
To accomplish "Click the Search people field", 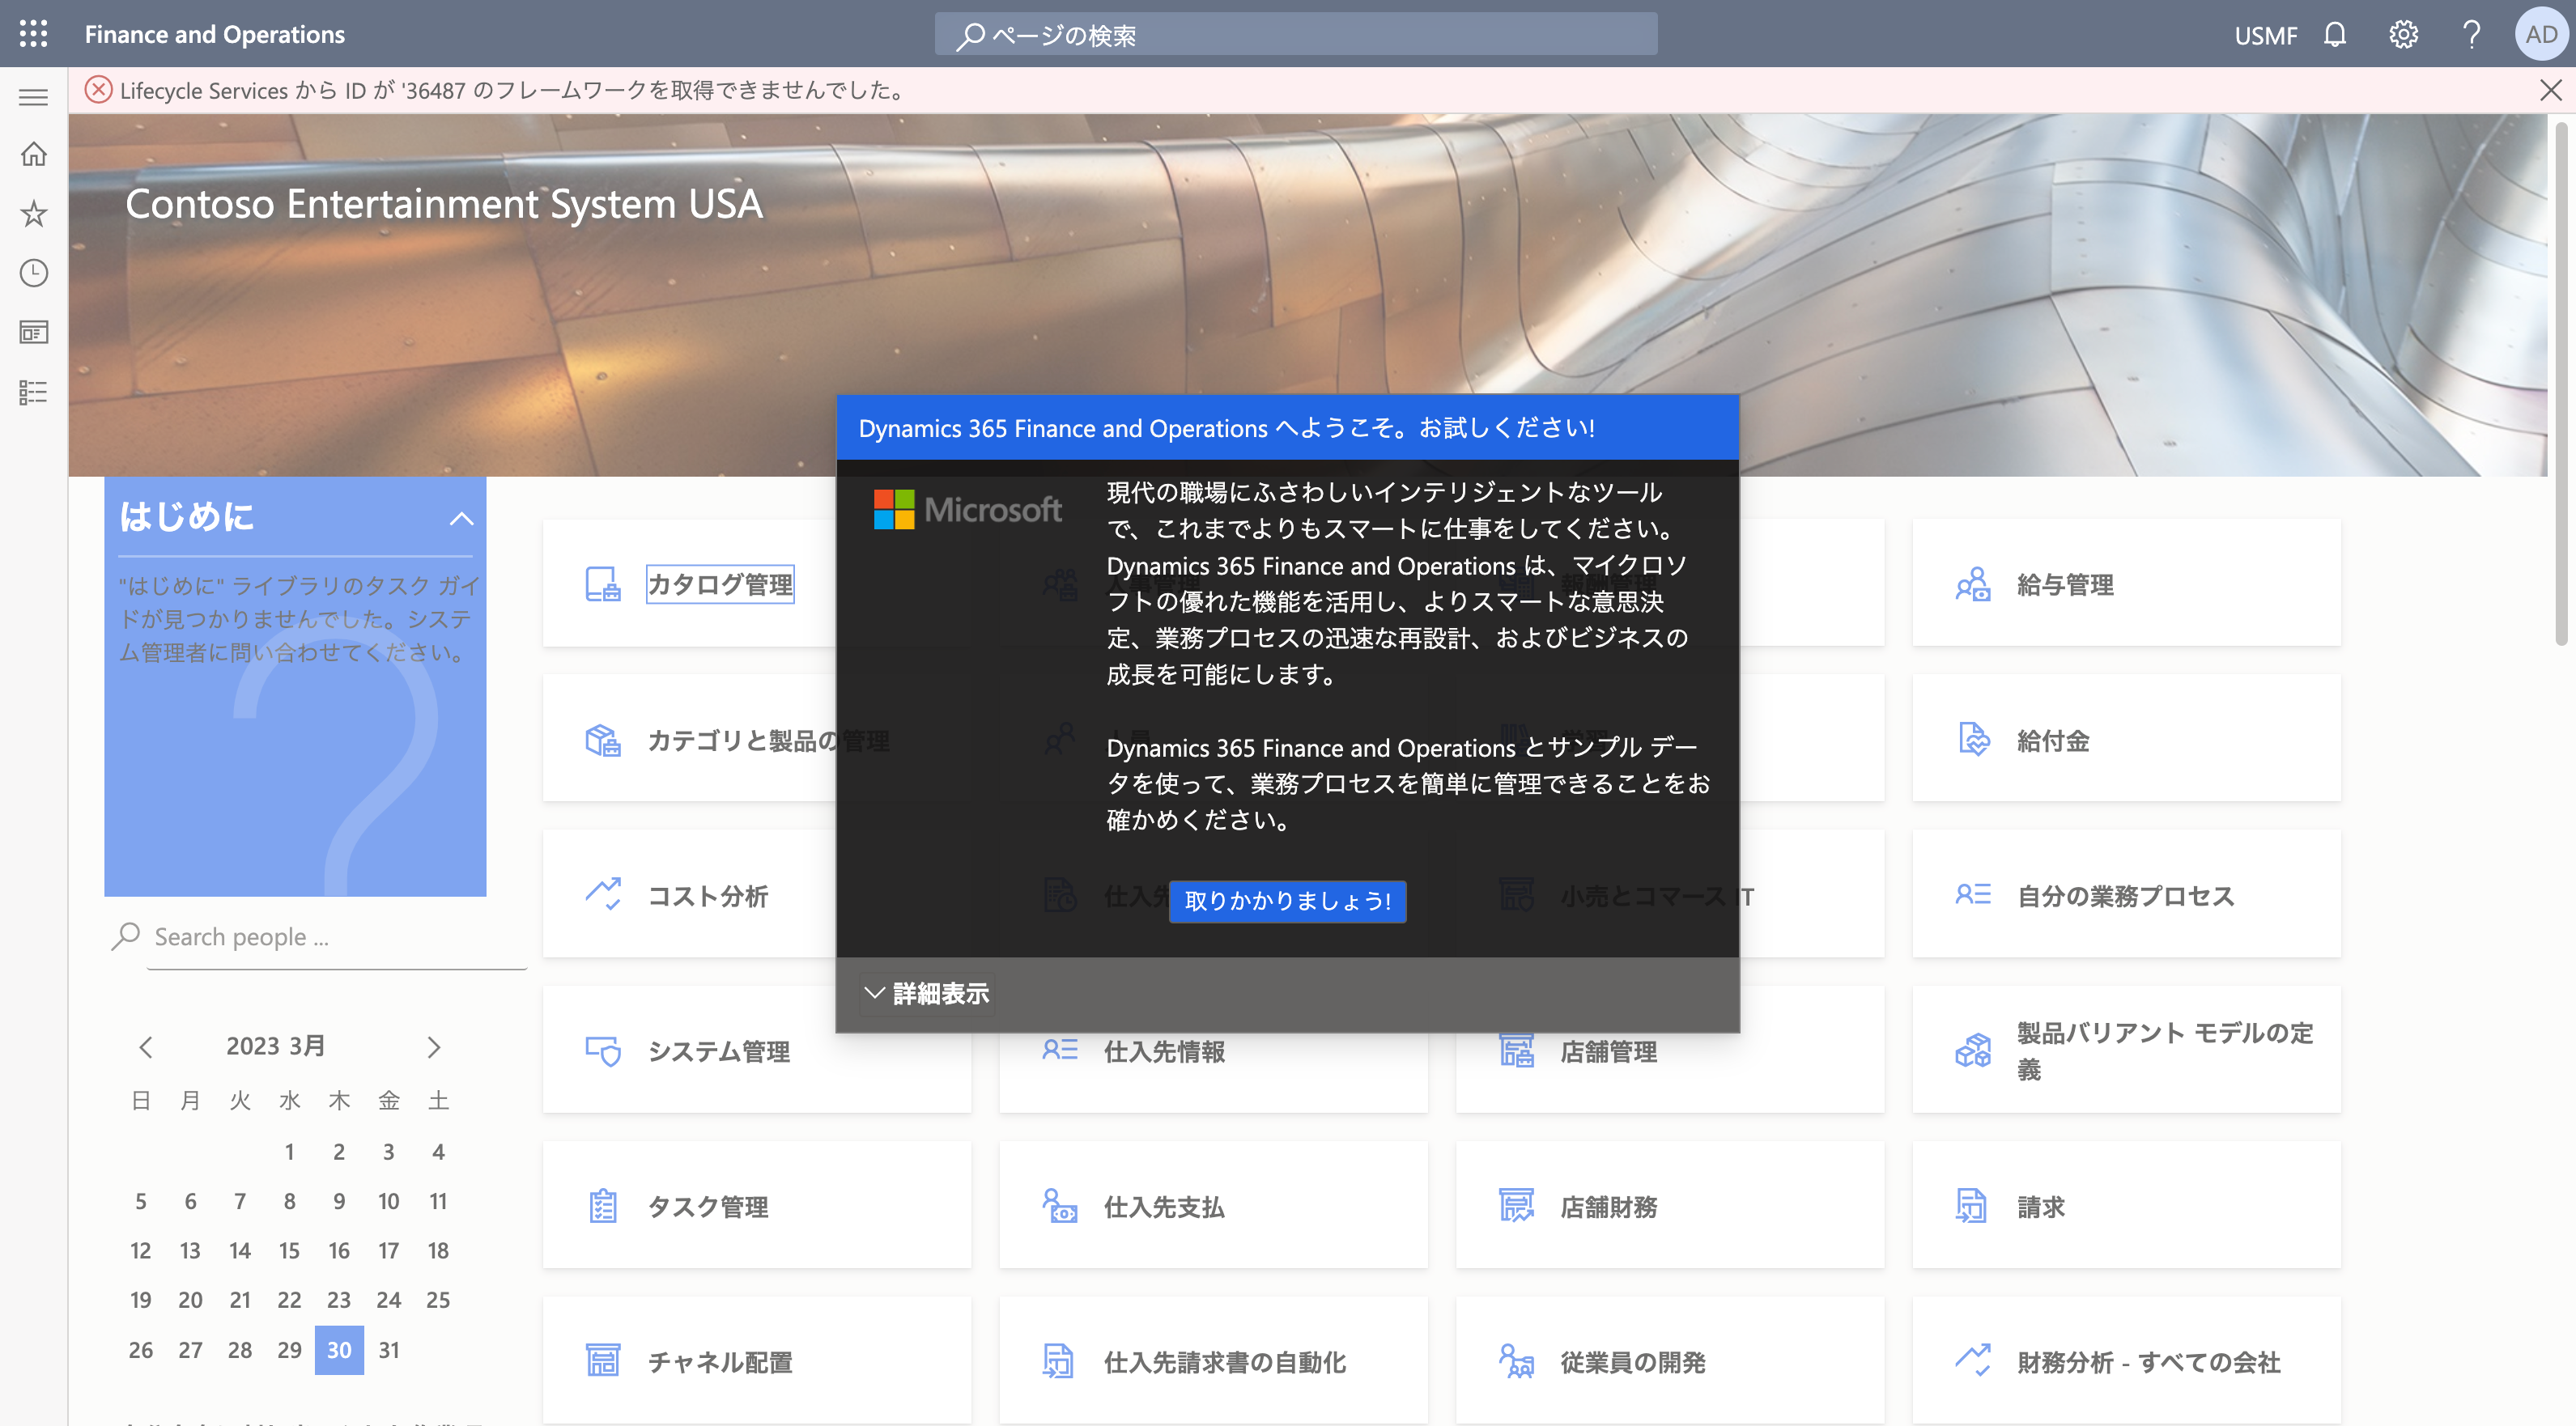I will (x=335, y=937).
